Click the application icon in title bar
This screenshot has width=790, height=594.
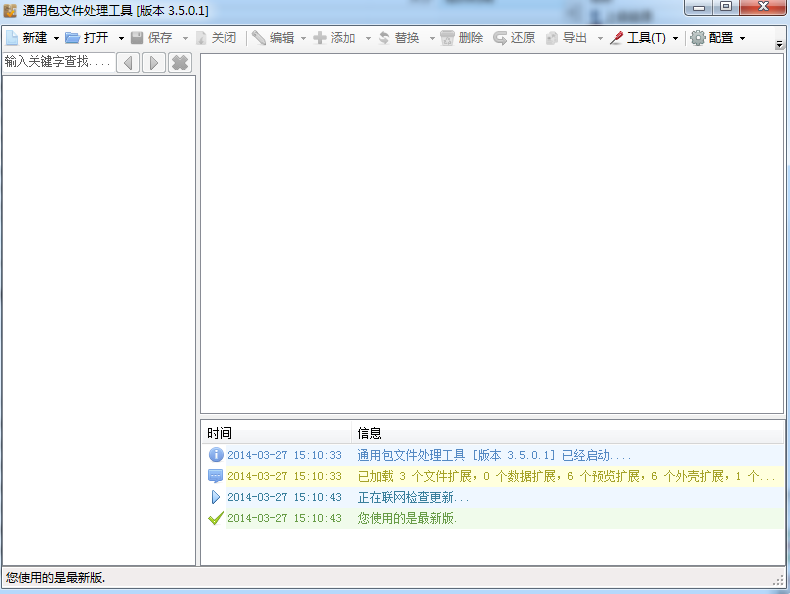click(10, 10)
